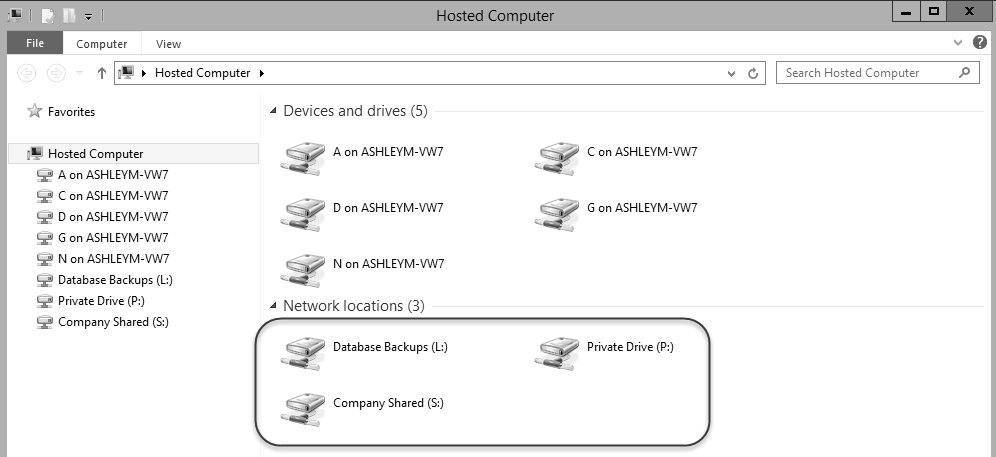996x457 pixels.
Task: Select the C on ASHLEYM-VW7 drive icon
Action: point(556,159)
